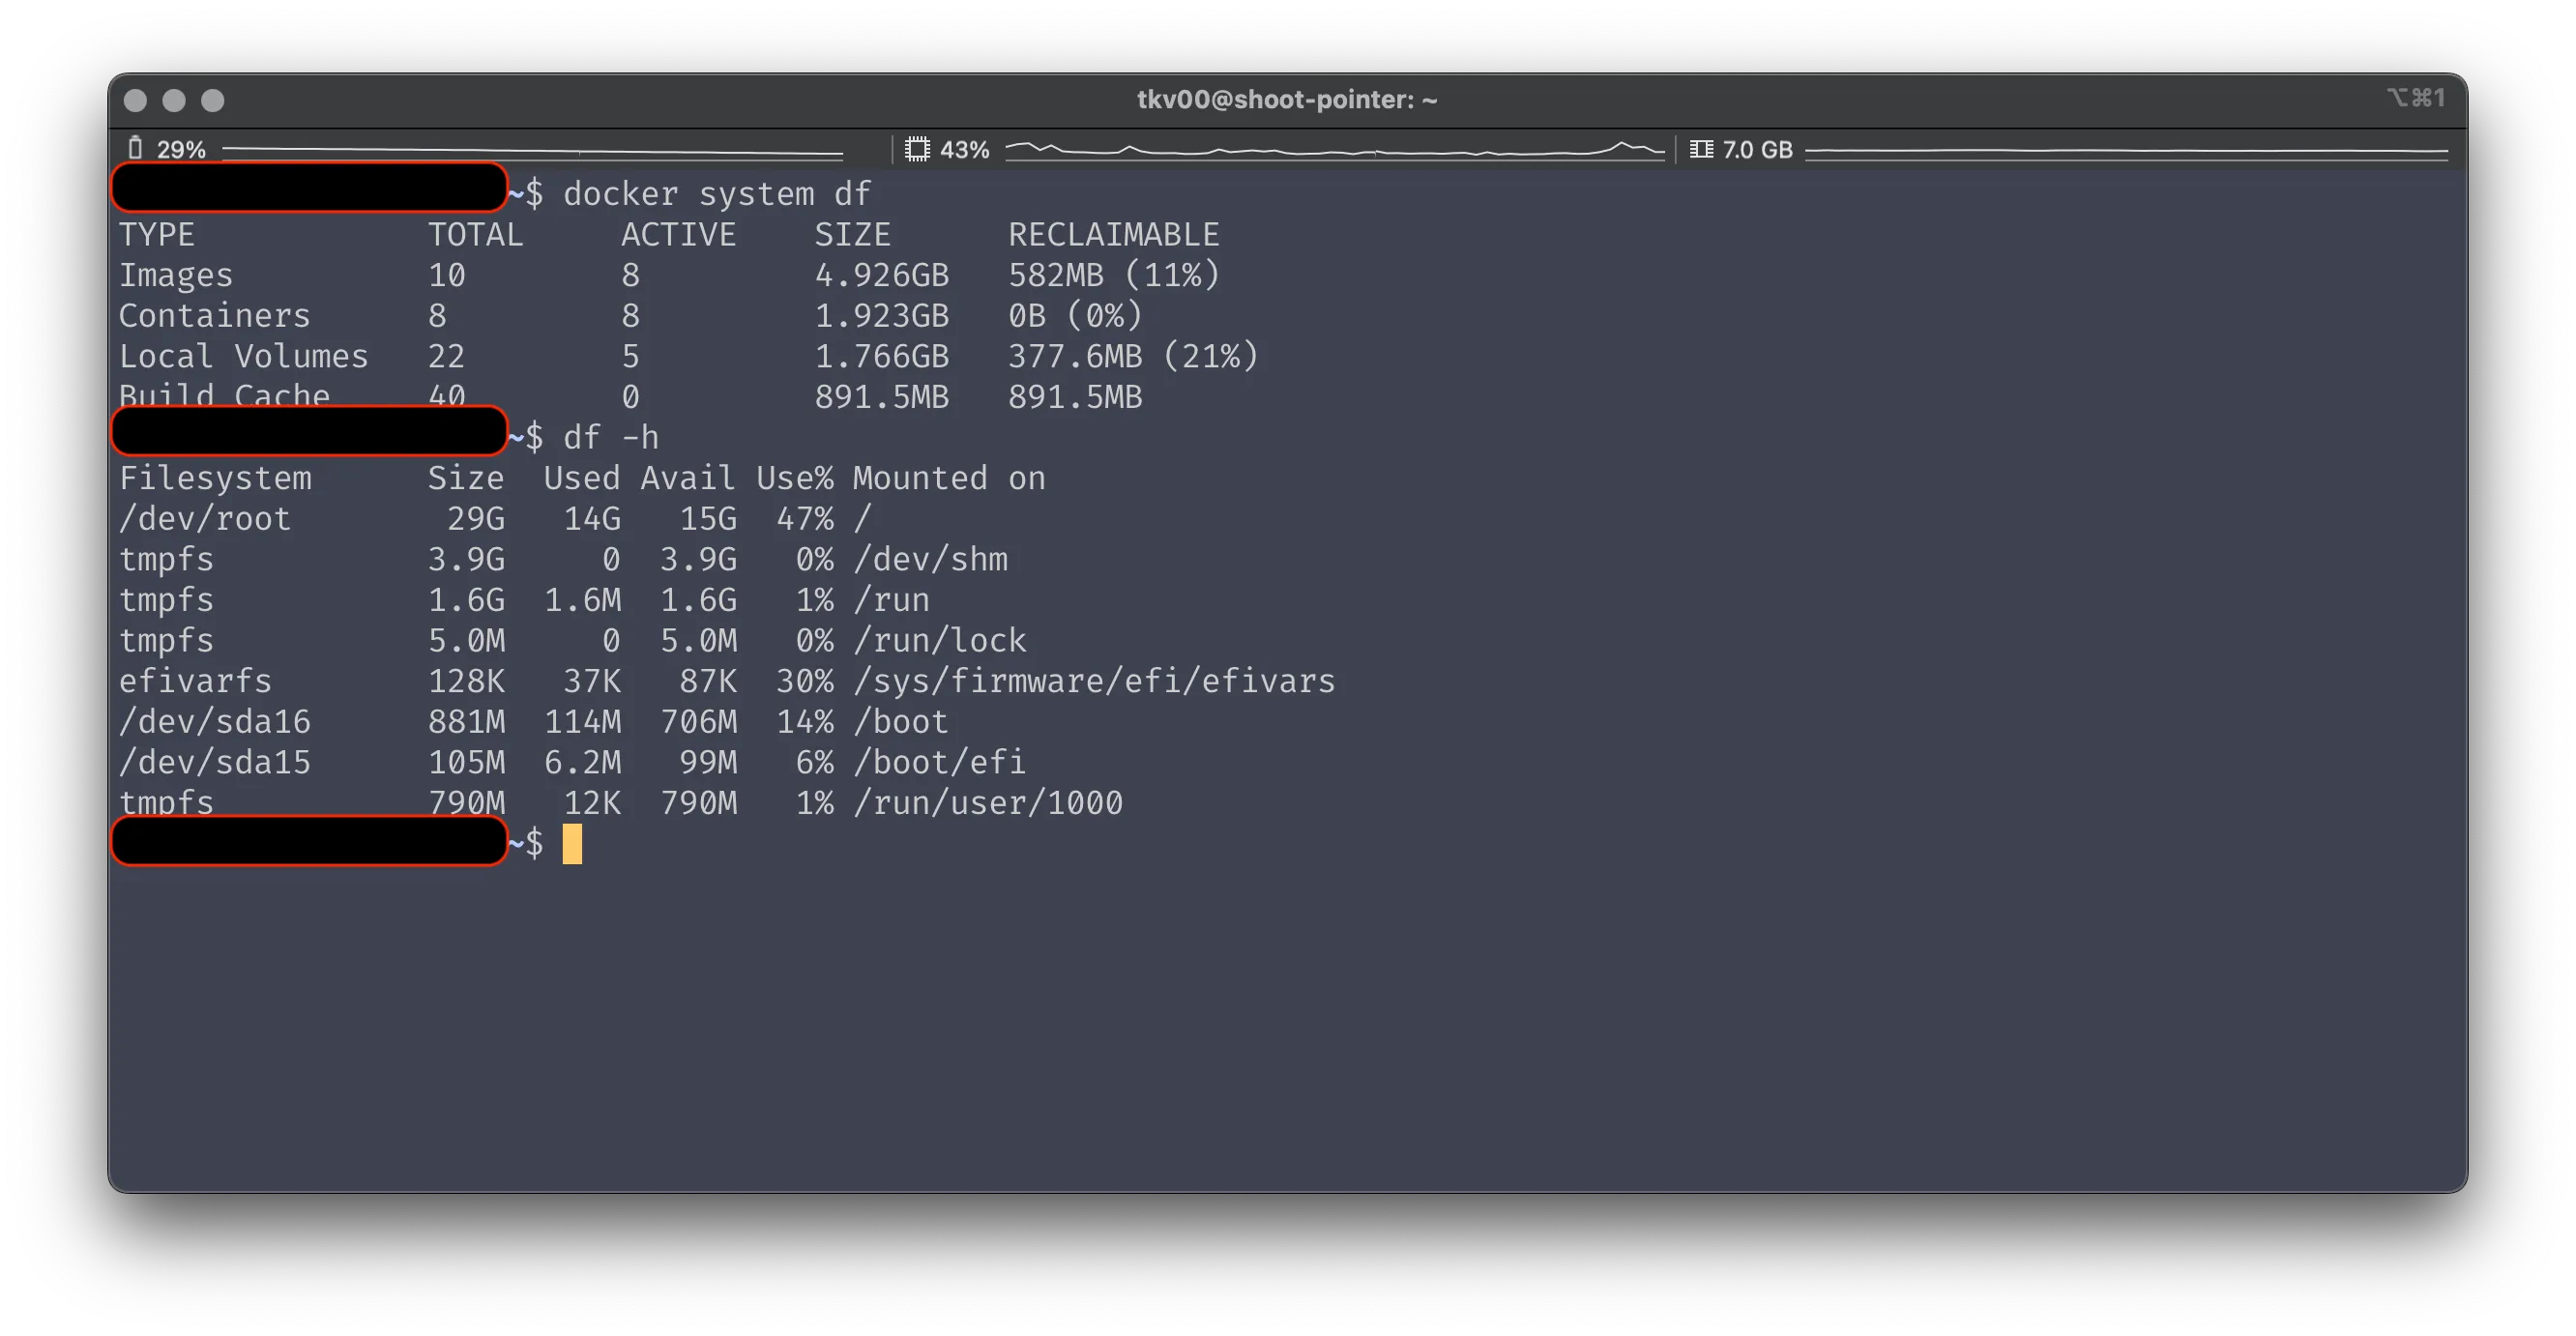The width and height of the screenshot is (2576, 1336).
Task: Click the Containers row label
Action: pyautogui.click(x=215, y=316)
